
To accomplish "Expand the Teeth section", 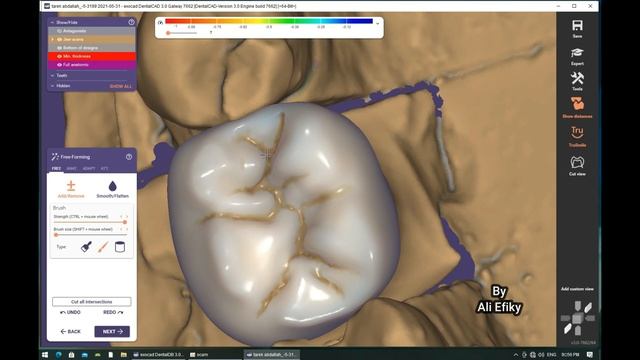I will pyautogui.click(x=52, y=76).
